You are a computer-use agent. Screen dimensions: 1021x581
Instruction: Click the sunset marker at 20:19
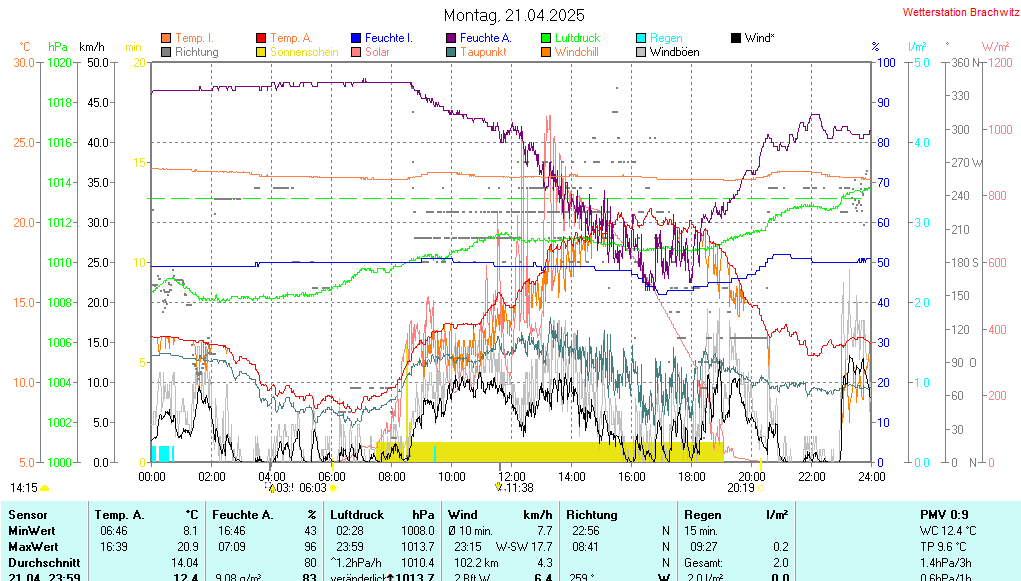(x=761, y=488)
